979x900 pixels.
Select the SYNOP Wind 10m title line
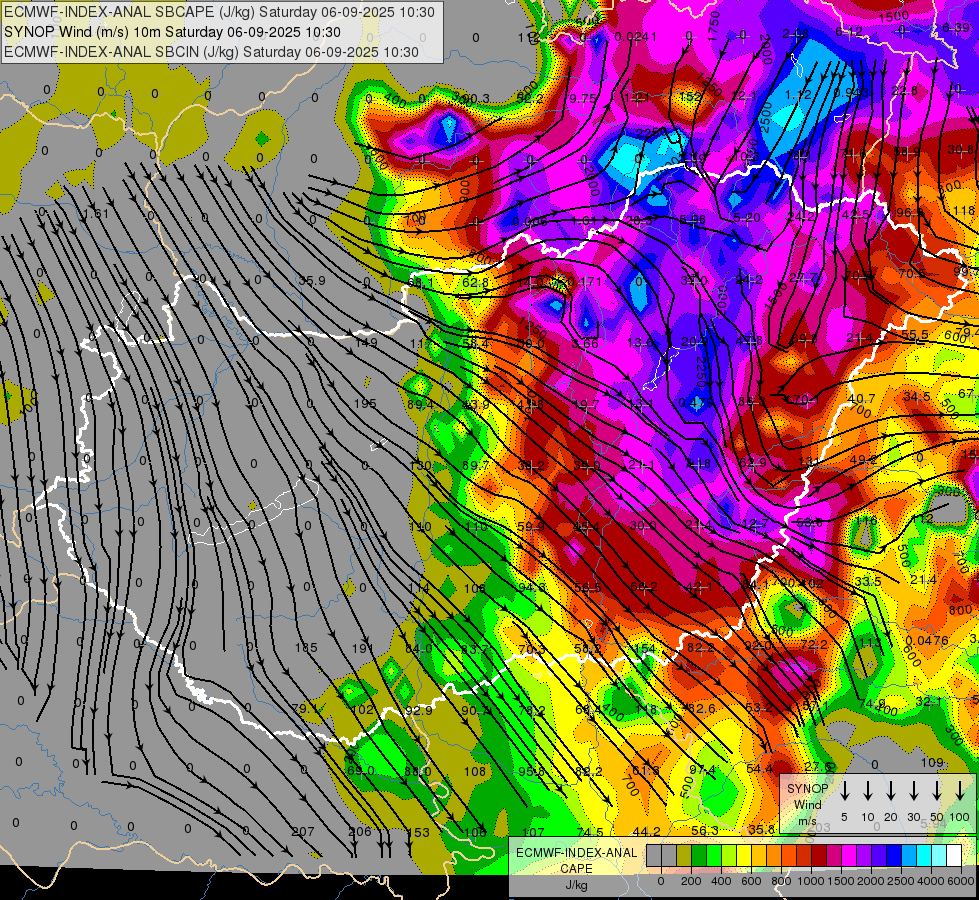(172, 32)
